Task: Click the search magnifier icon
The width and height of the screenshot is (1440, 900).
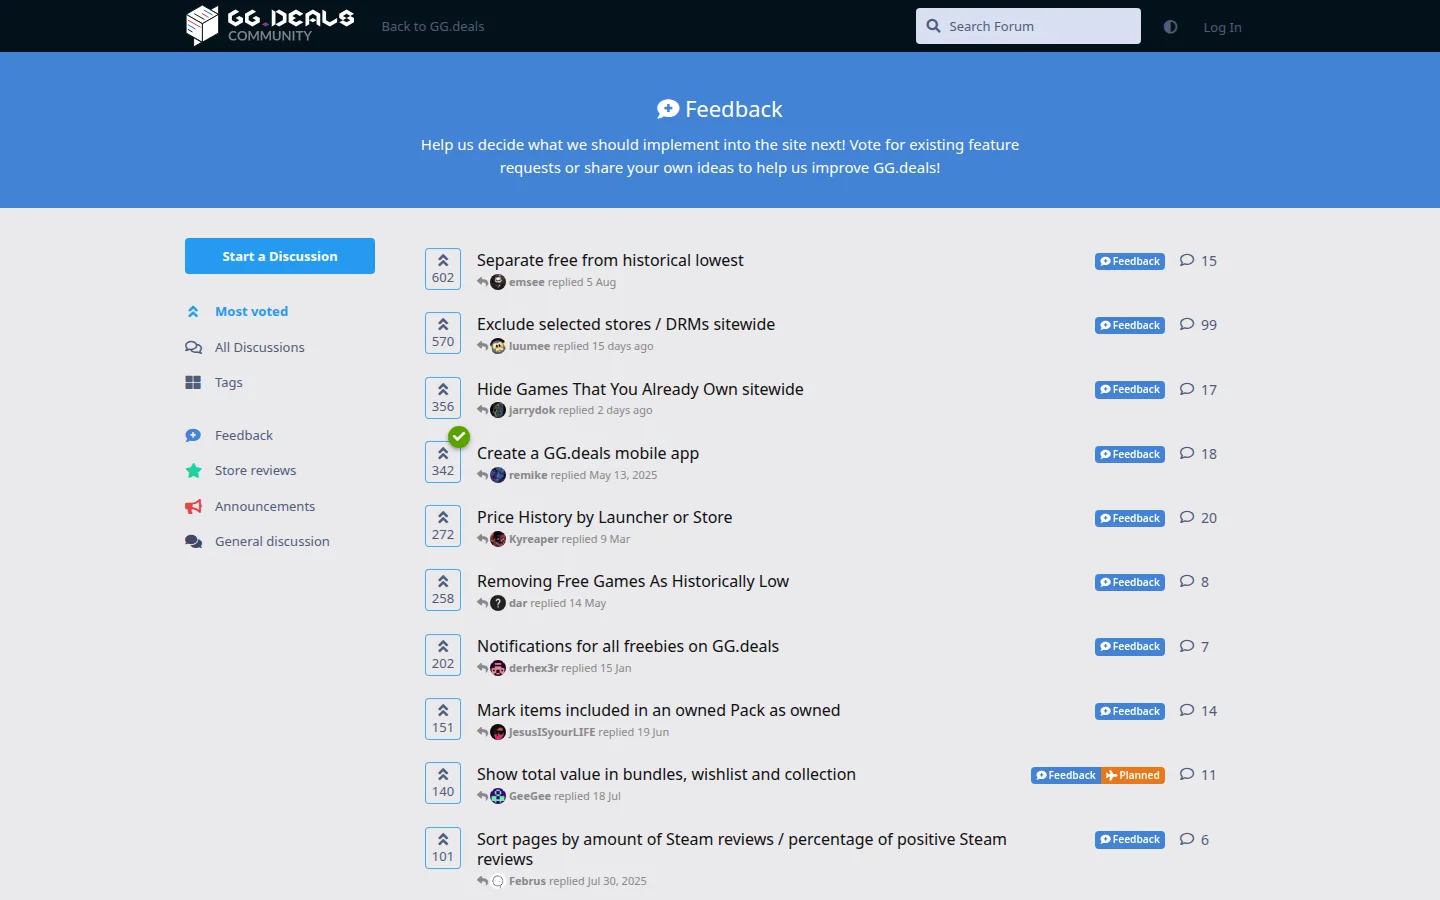Action: (x=933, y=26)
